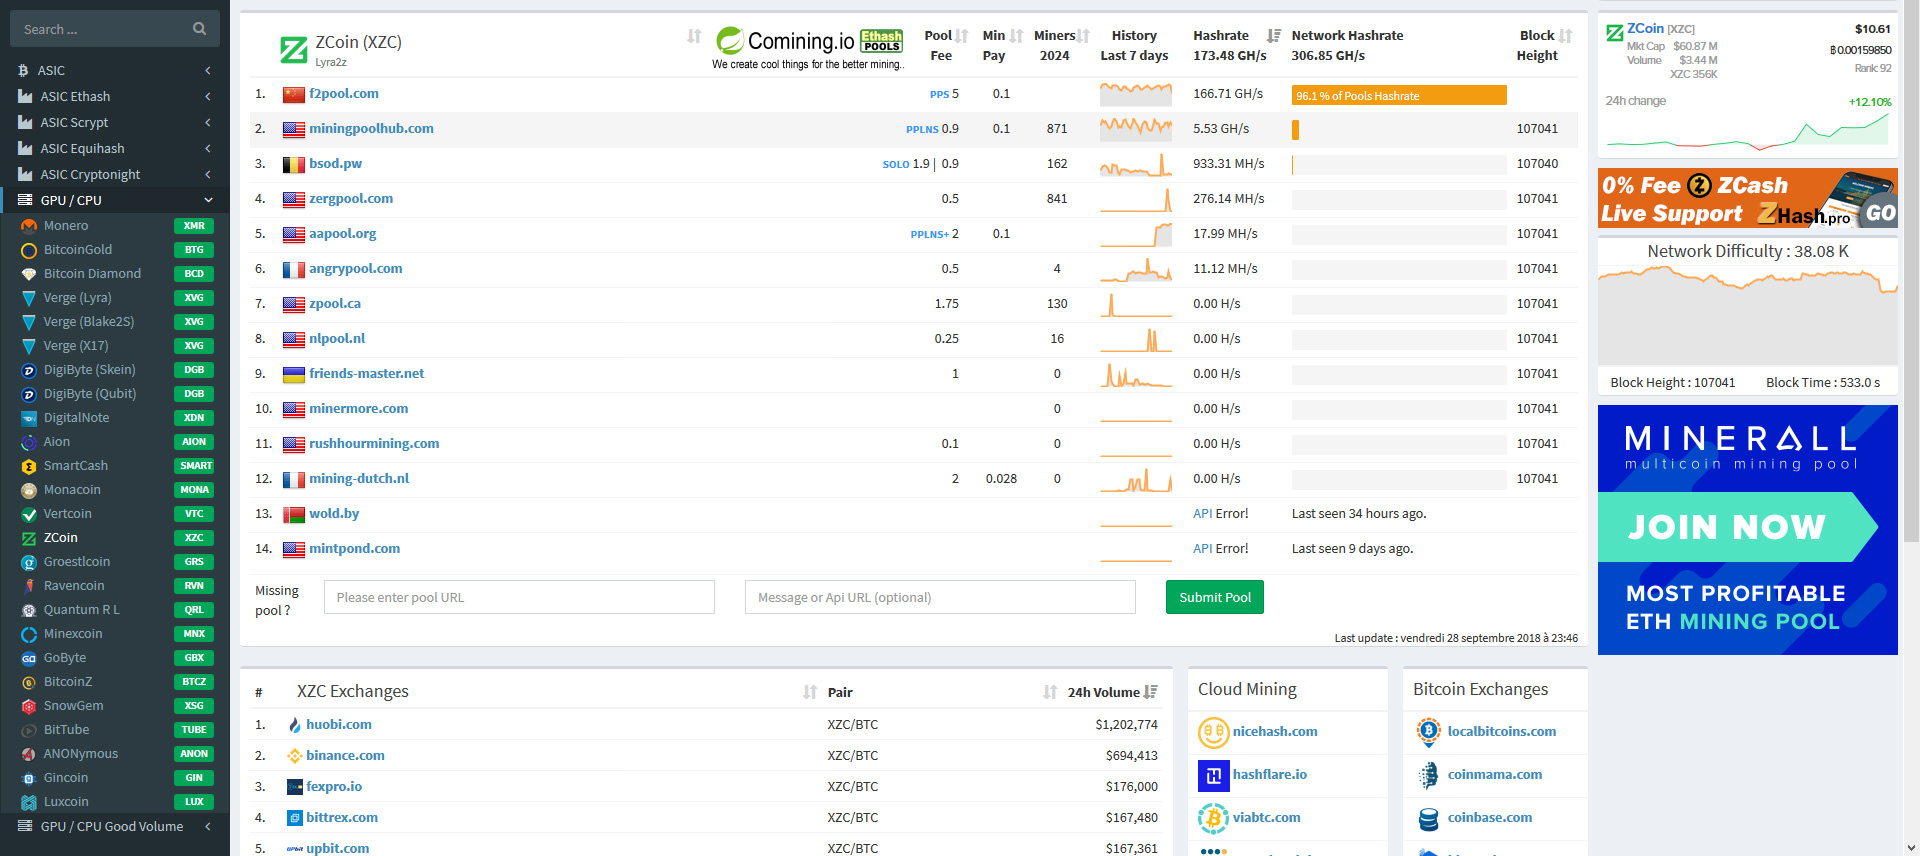1920x856 pixels.
Task: Click API link for mintpond.com row
Action: (x=1202, y=549)
